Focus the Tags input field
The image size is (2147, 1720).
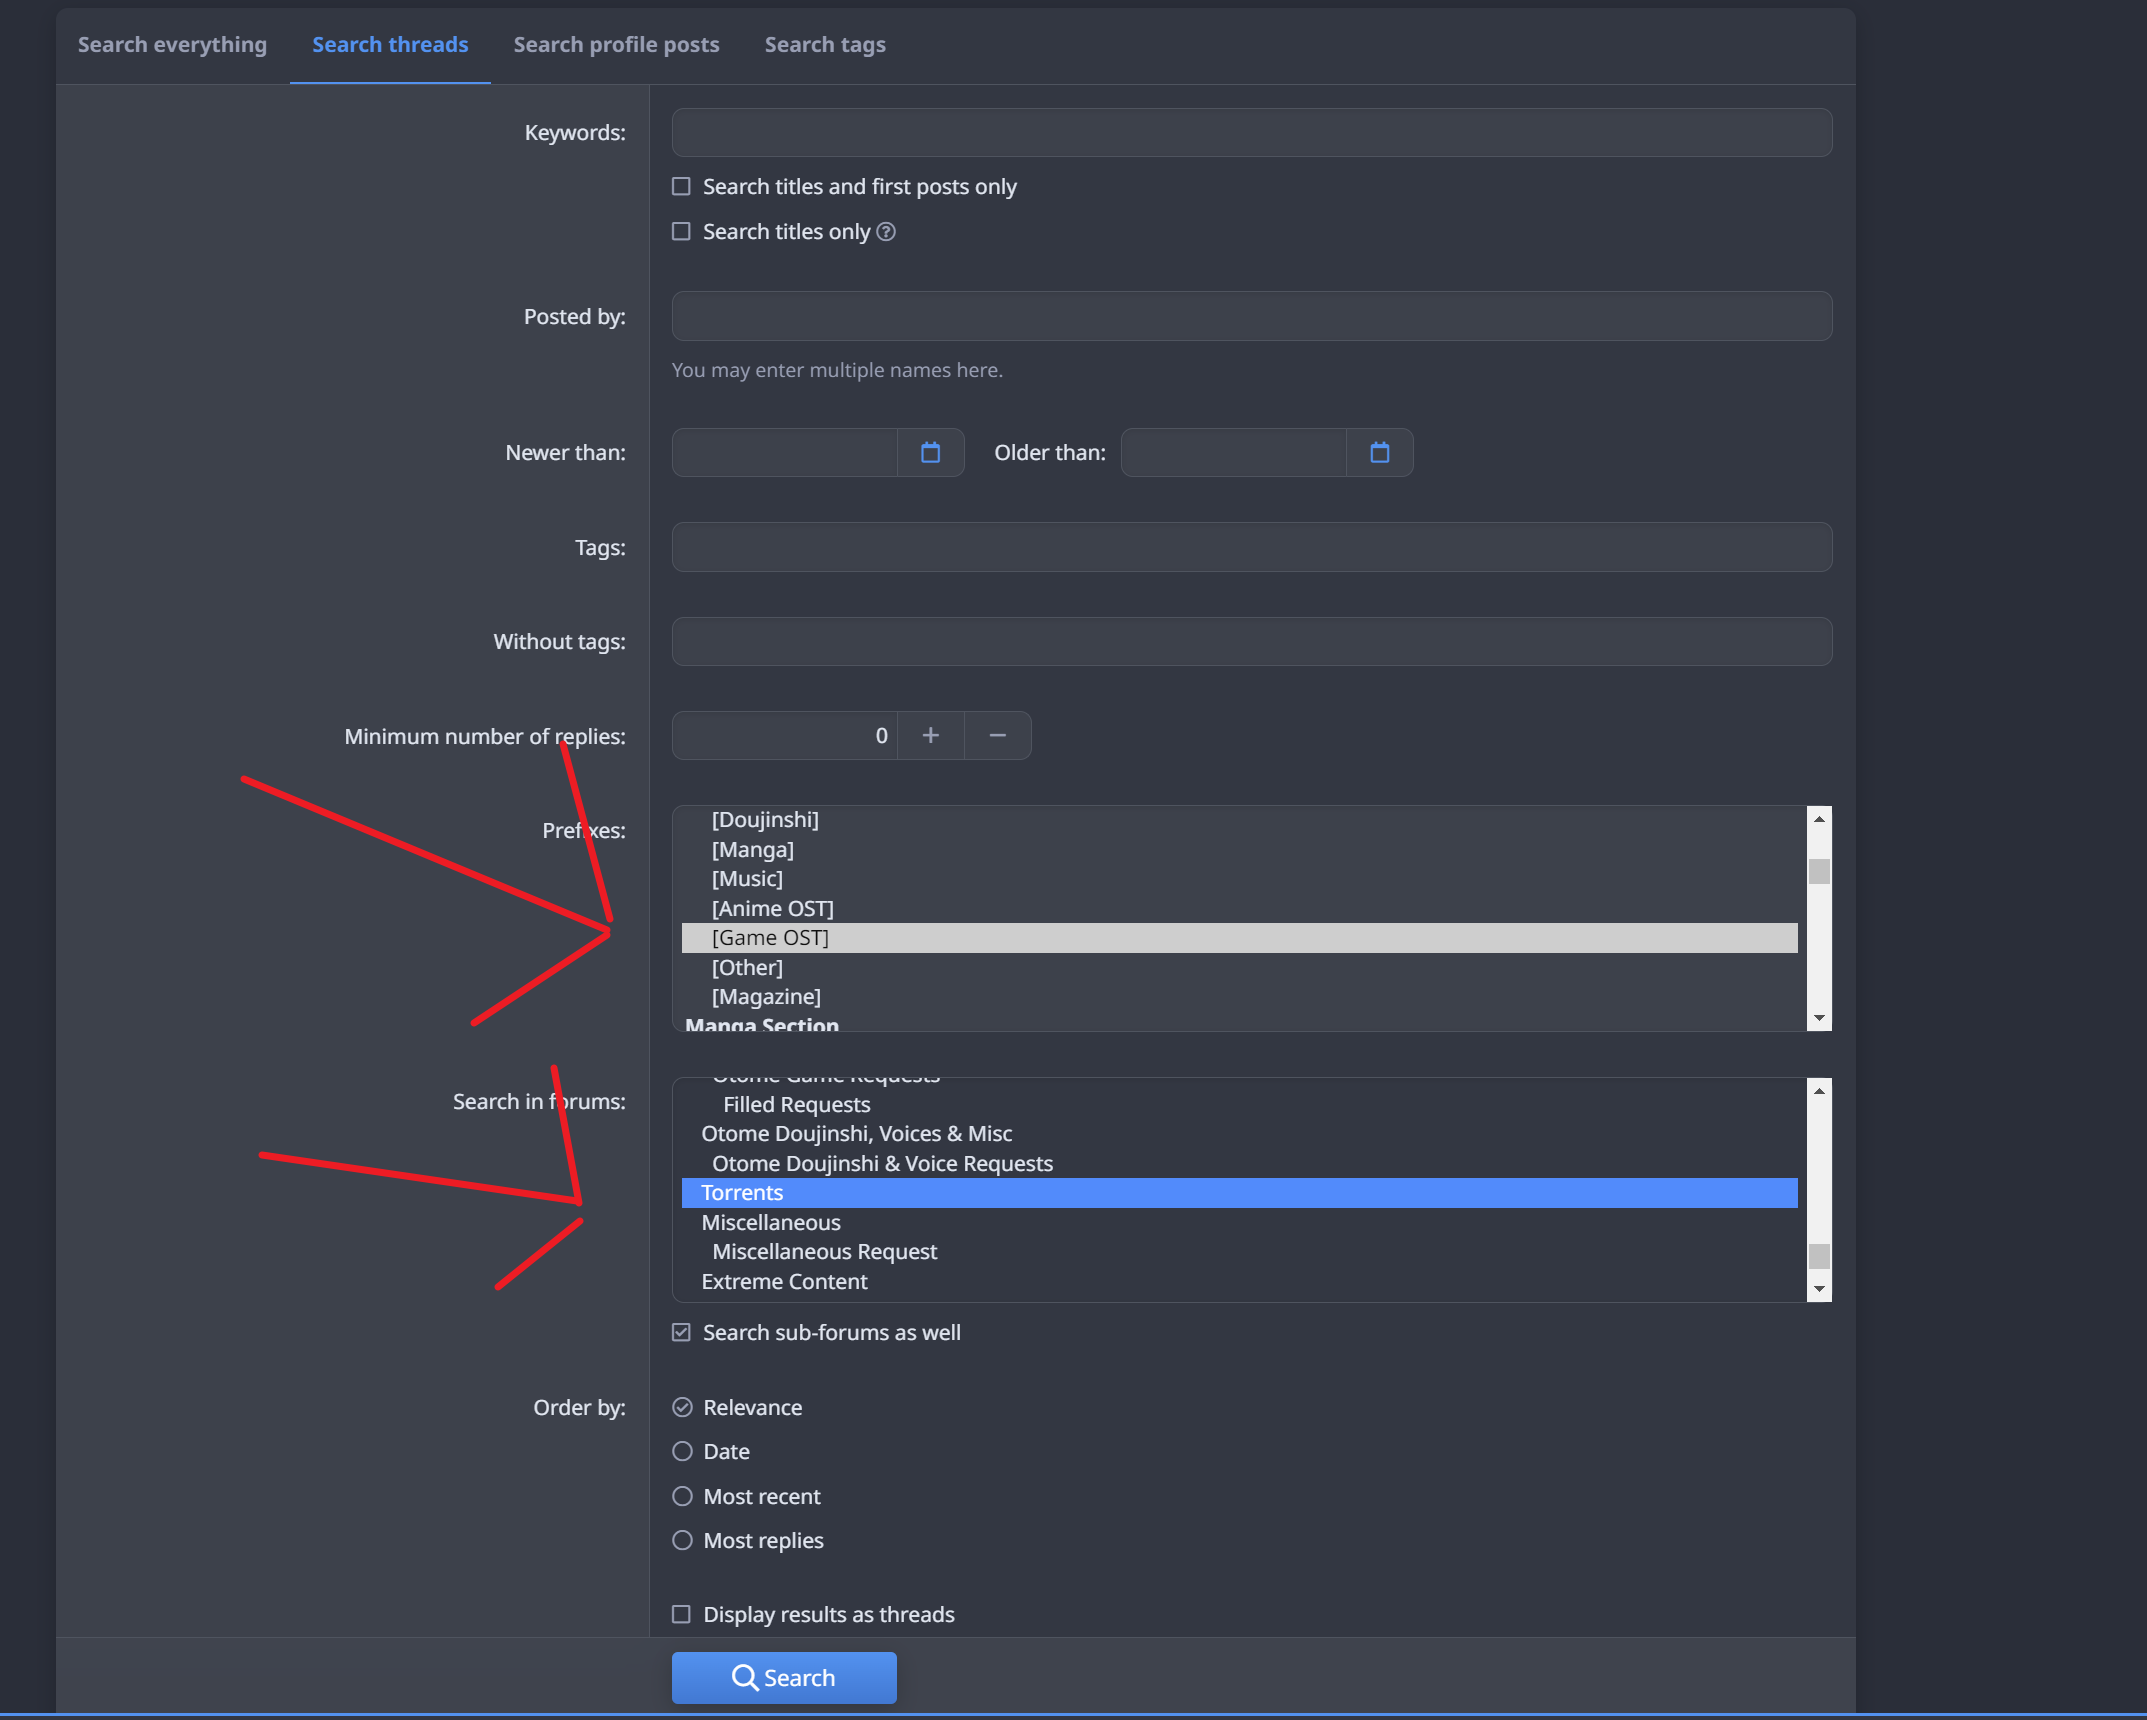1252,548
